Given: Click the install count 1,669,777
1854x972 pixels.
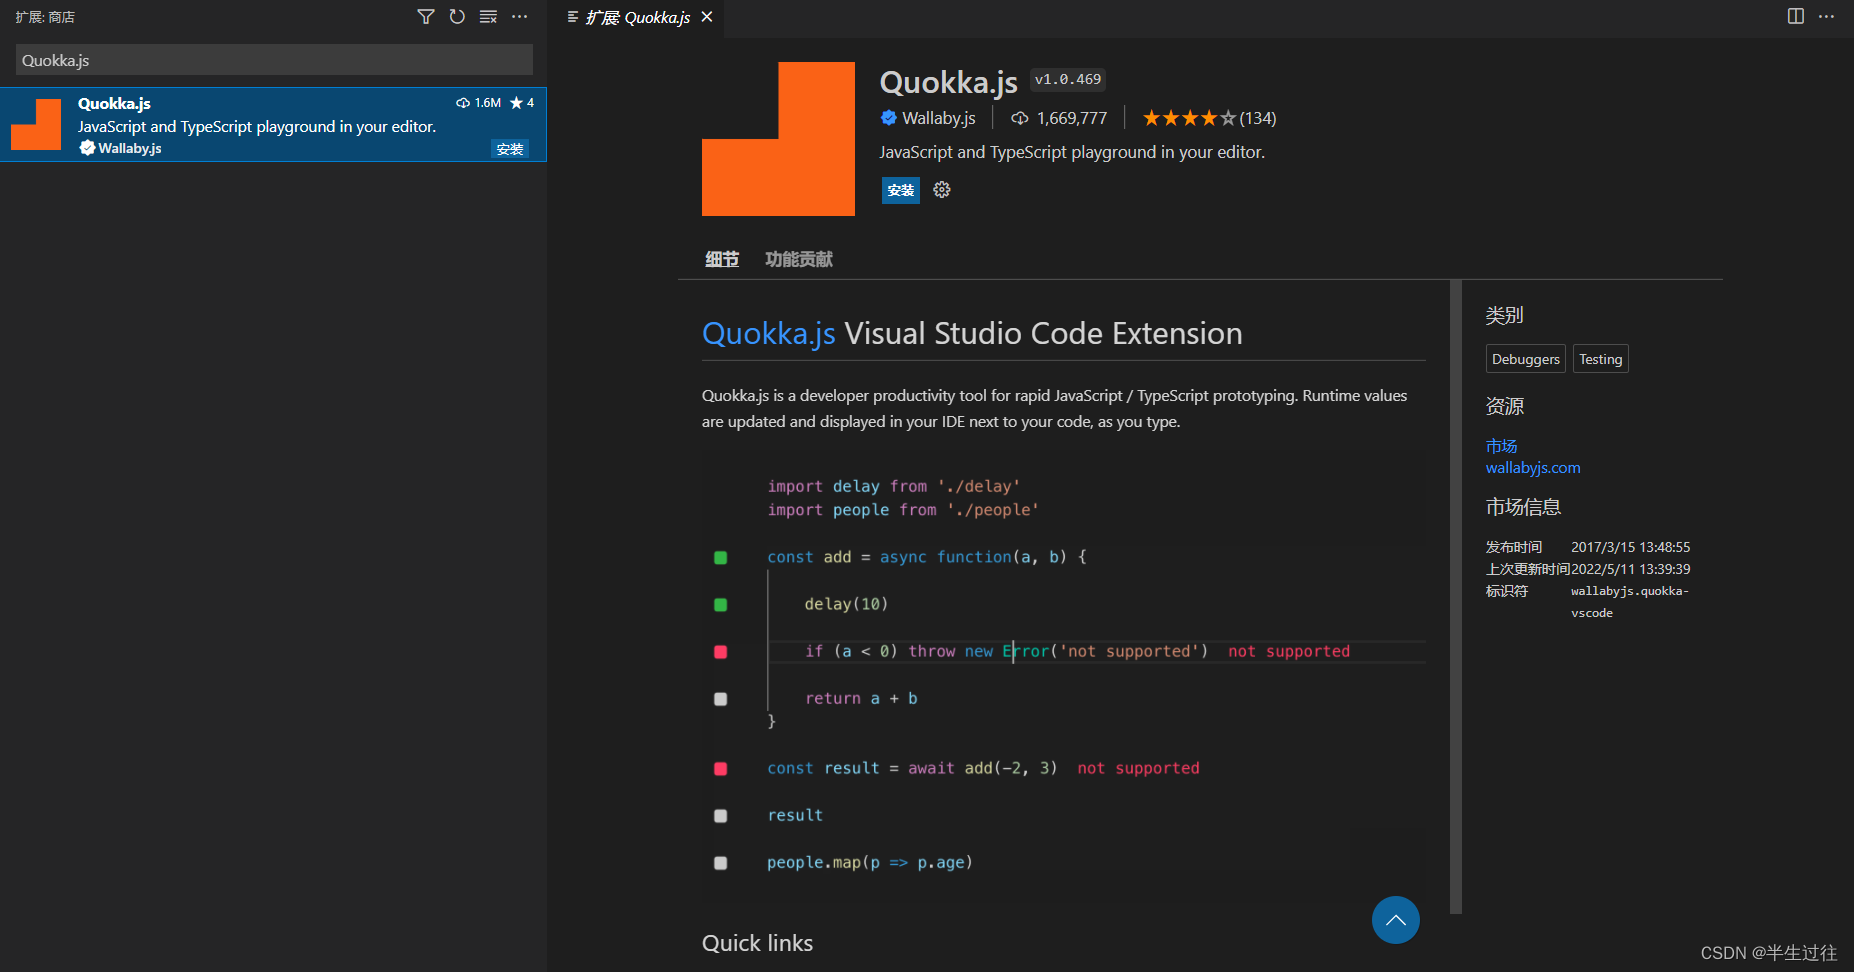Looking at the screenshot, I should point(1059,118).
